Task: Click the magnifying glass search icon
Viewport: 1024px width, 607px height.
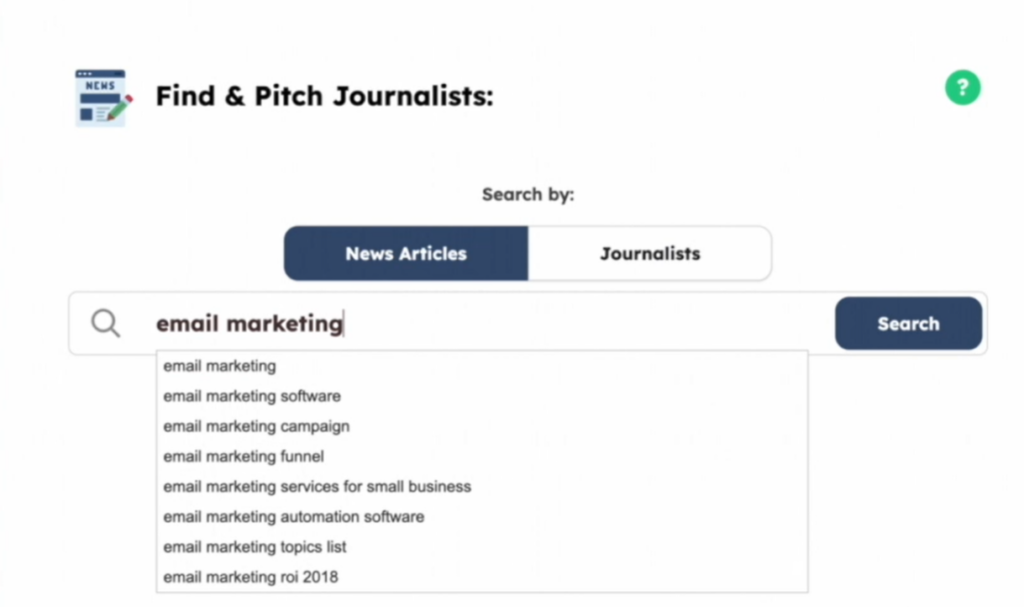Action: pyautogui.click(x=105, y=323)
